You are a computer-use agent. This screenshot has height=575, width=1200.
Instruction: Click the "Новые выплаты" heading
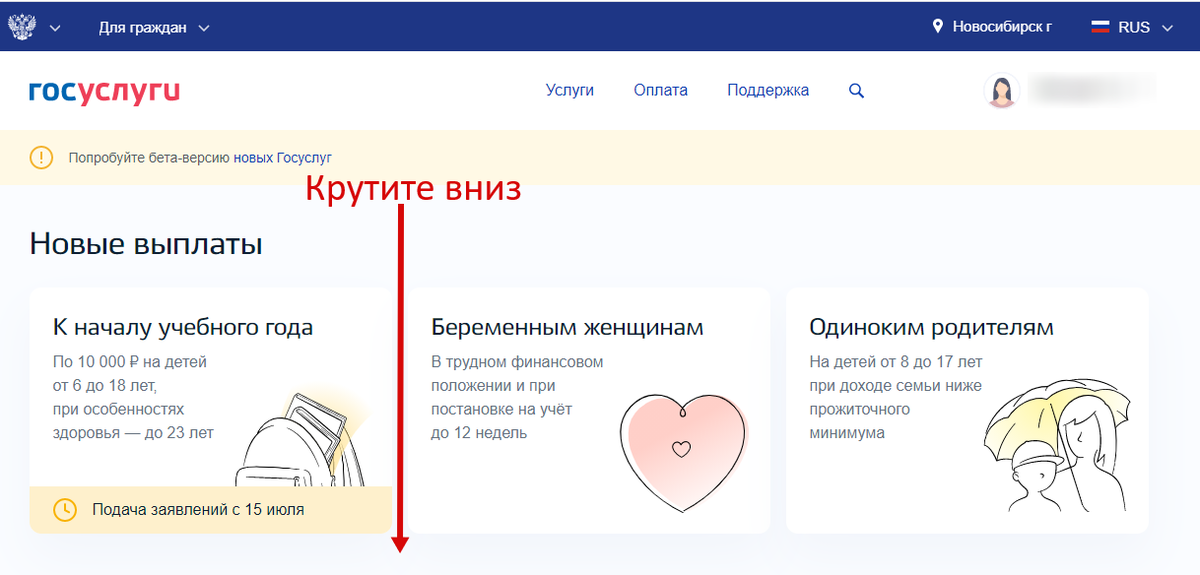pyautogui.click(x=146, y=243)
